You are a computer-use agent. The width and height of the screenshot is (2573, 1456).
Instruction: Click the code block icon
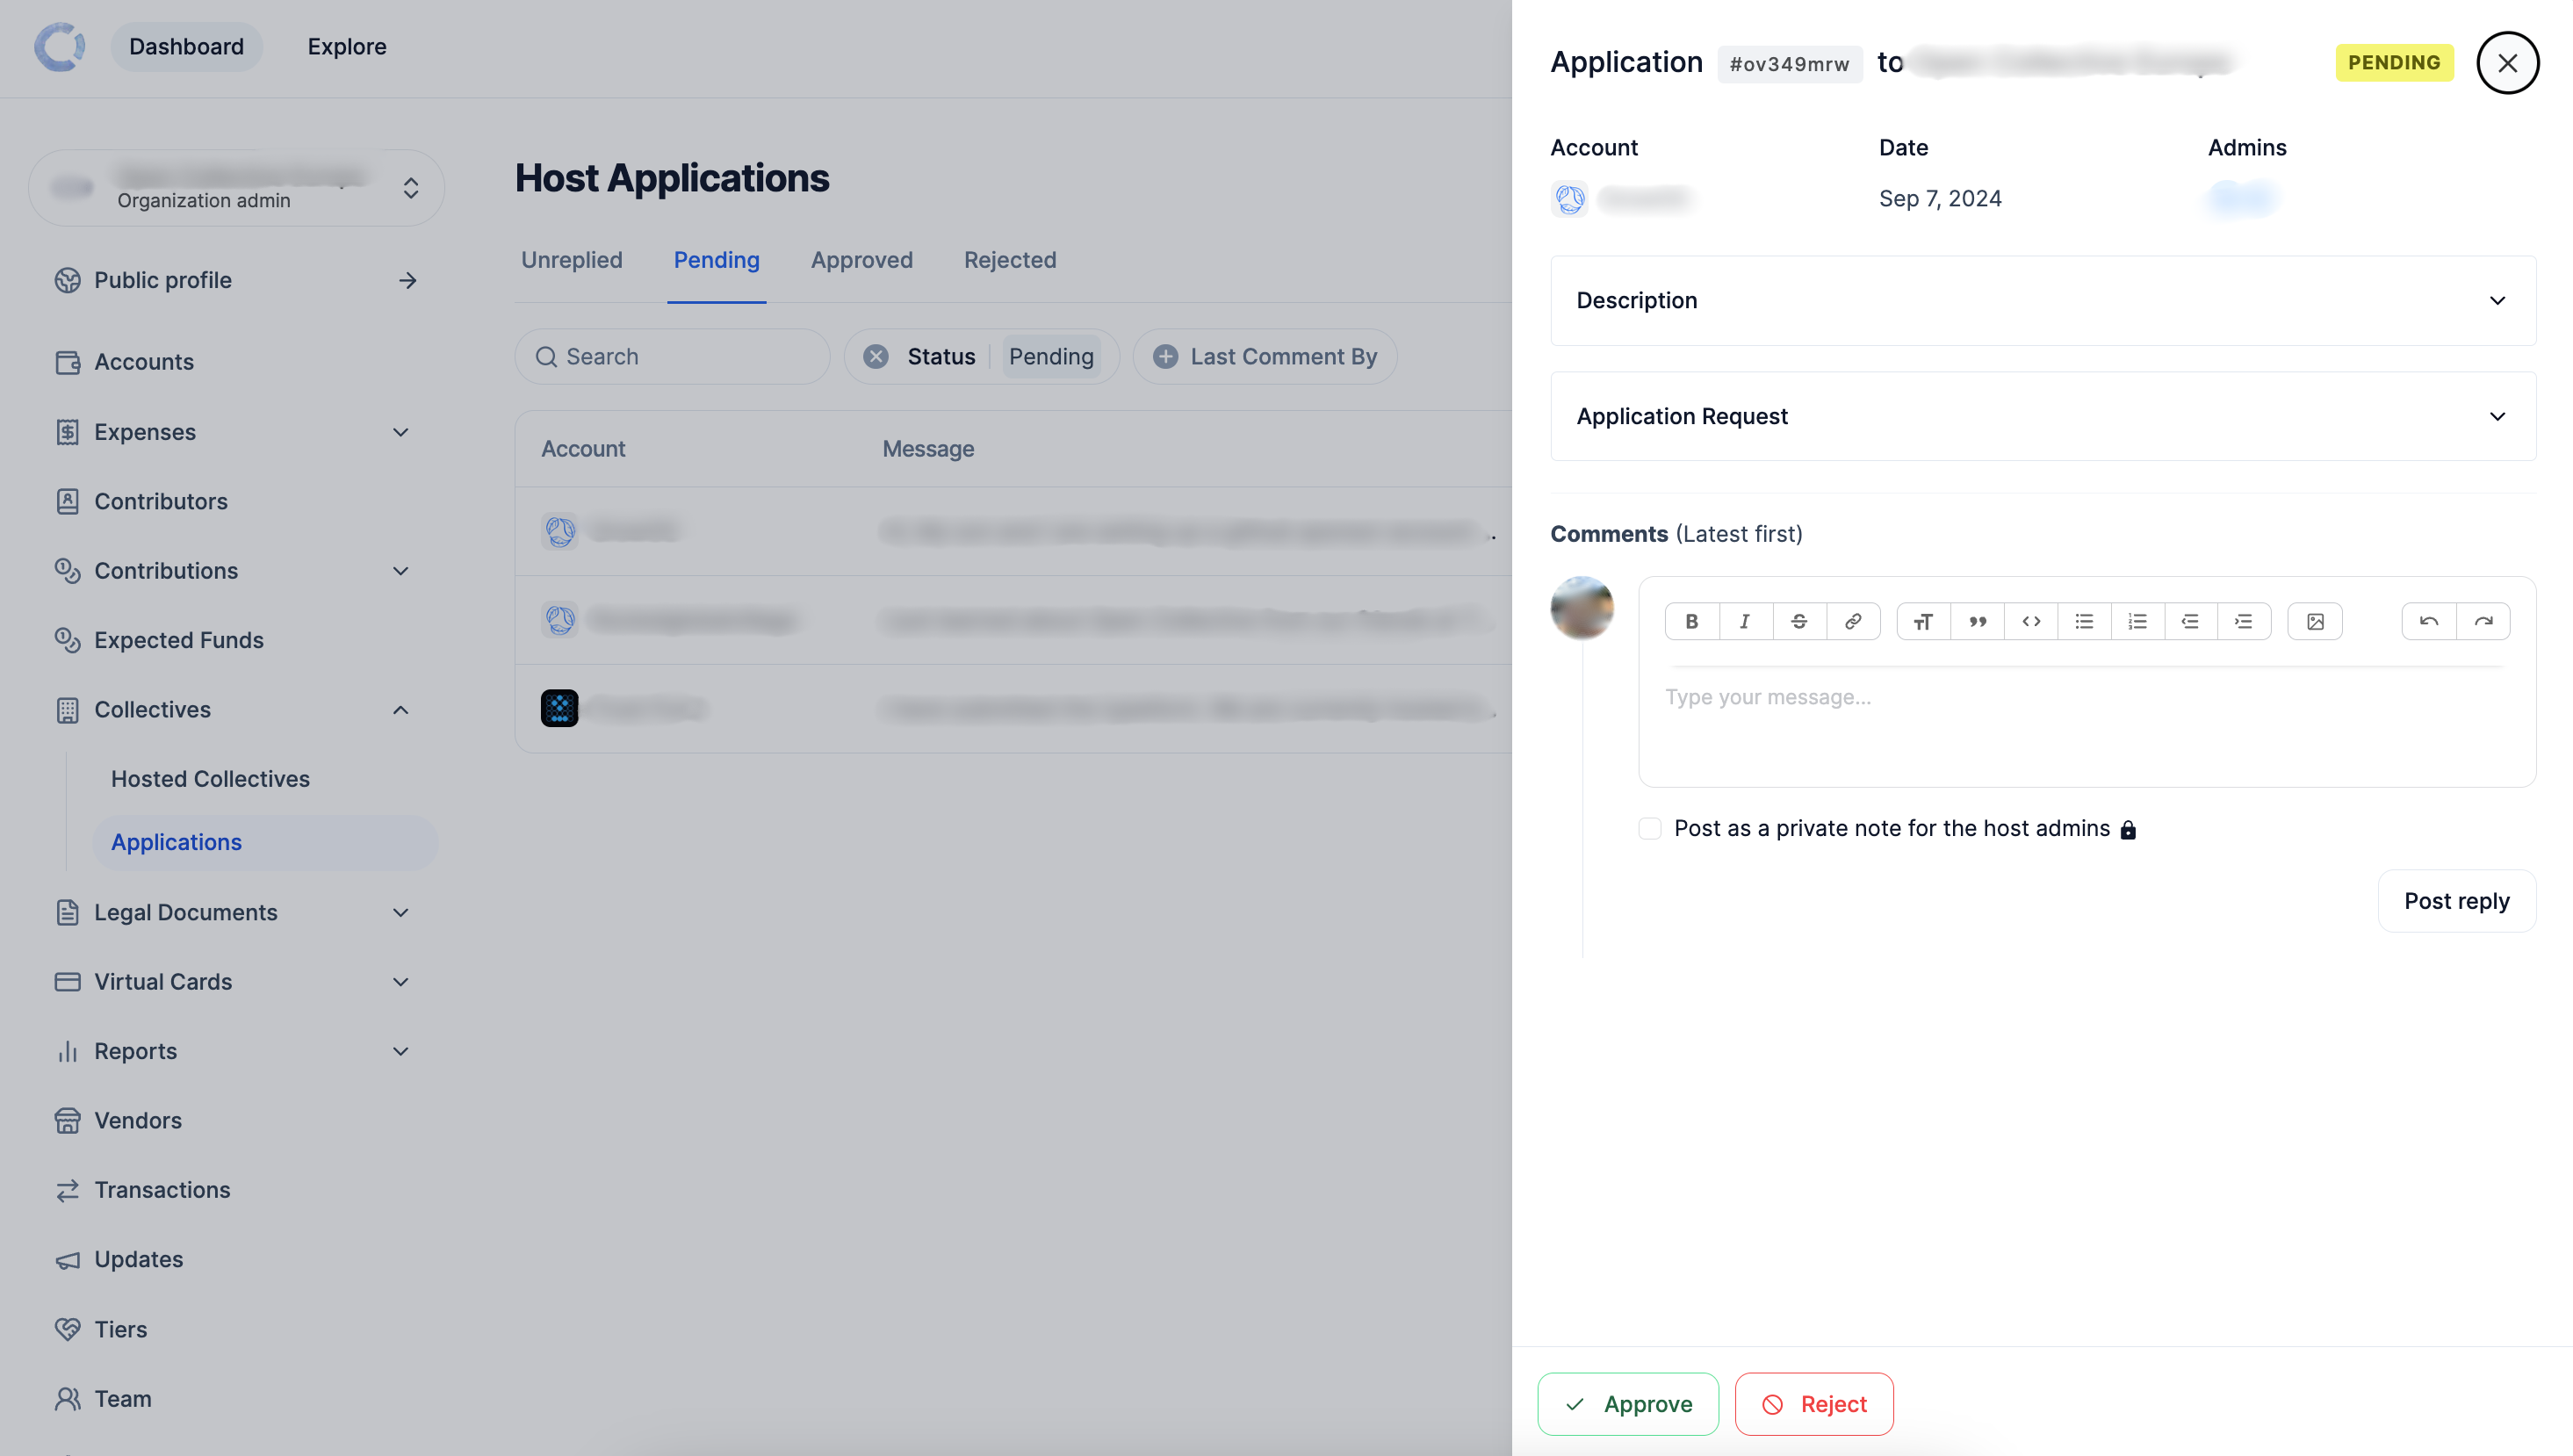coord(2031,621)
